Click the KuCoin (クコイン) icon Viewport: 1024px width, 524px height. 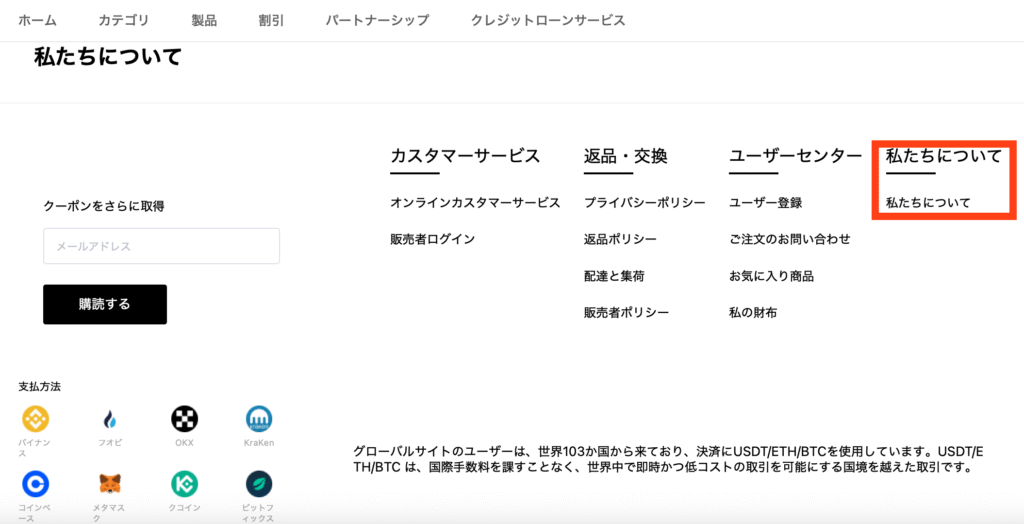point(185,483)
